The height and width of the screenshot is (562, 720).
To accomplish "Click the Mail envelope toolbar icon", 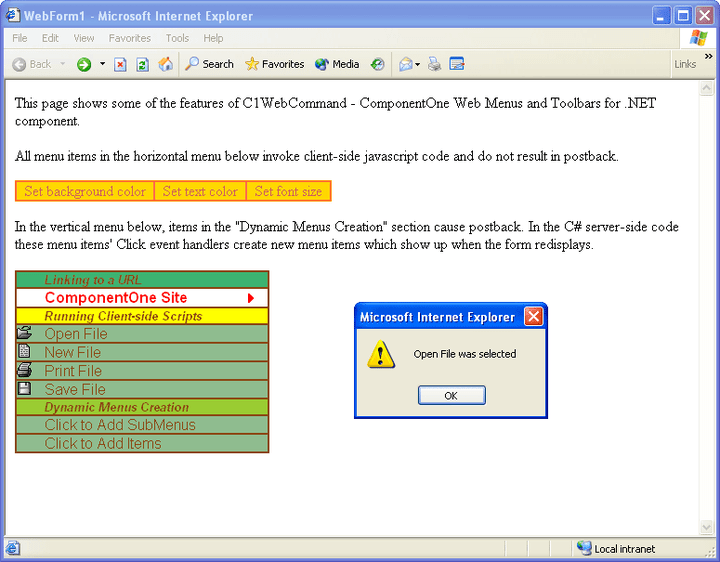I will [406, 64].
